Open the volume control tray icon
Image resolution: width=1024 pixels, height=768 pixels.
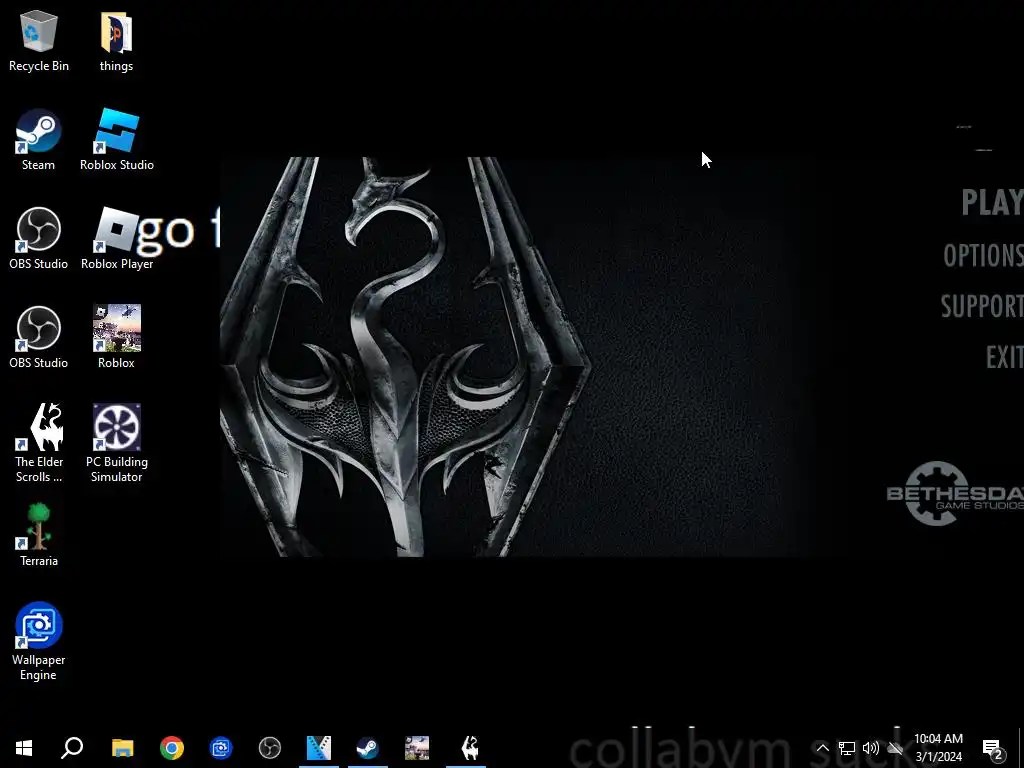[871, 748]
